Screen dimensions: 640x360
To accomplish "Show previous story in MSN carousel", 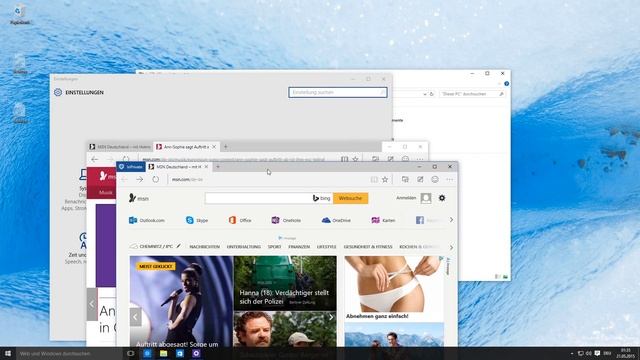I will 136,317.
